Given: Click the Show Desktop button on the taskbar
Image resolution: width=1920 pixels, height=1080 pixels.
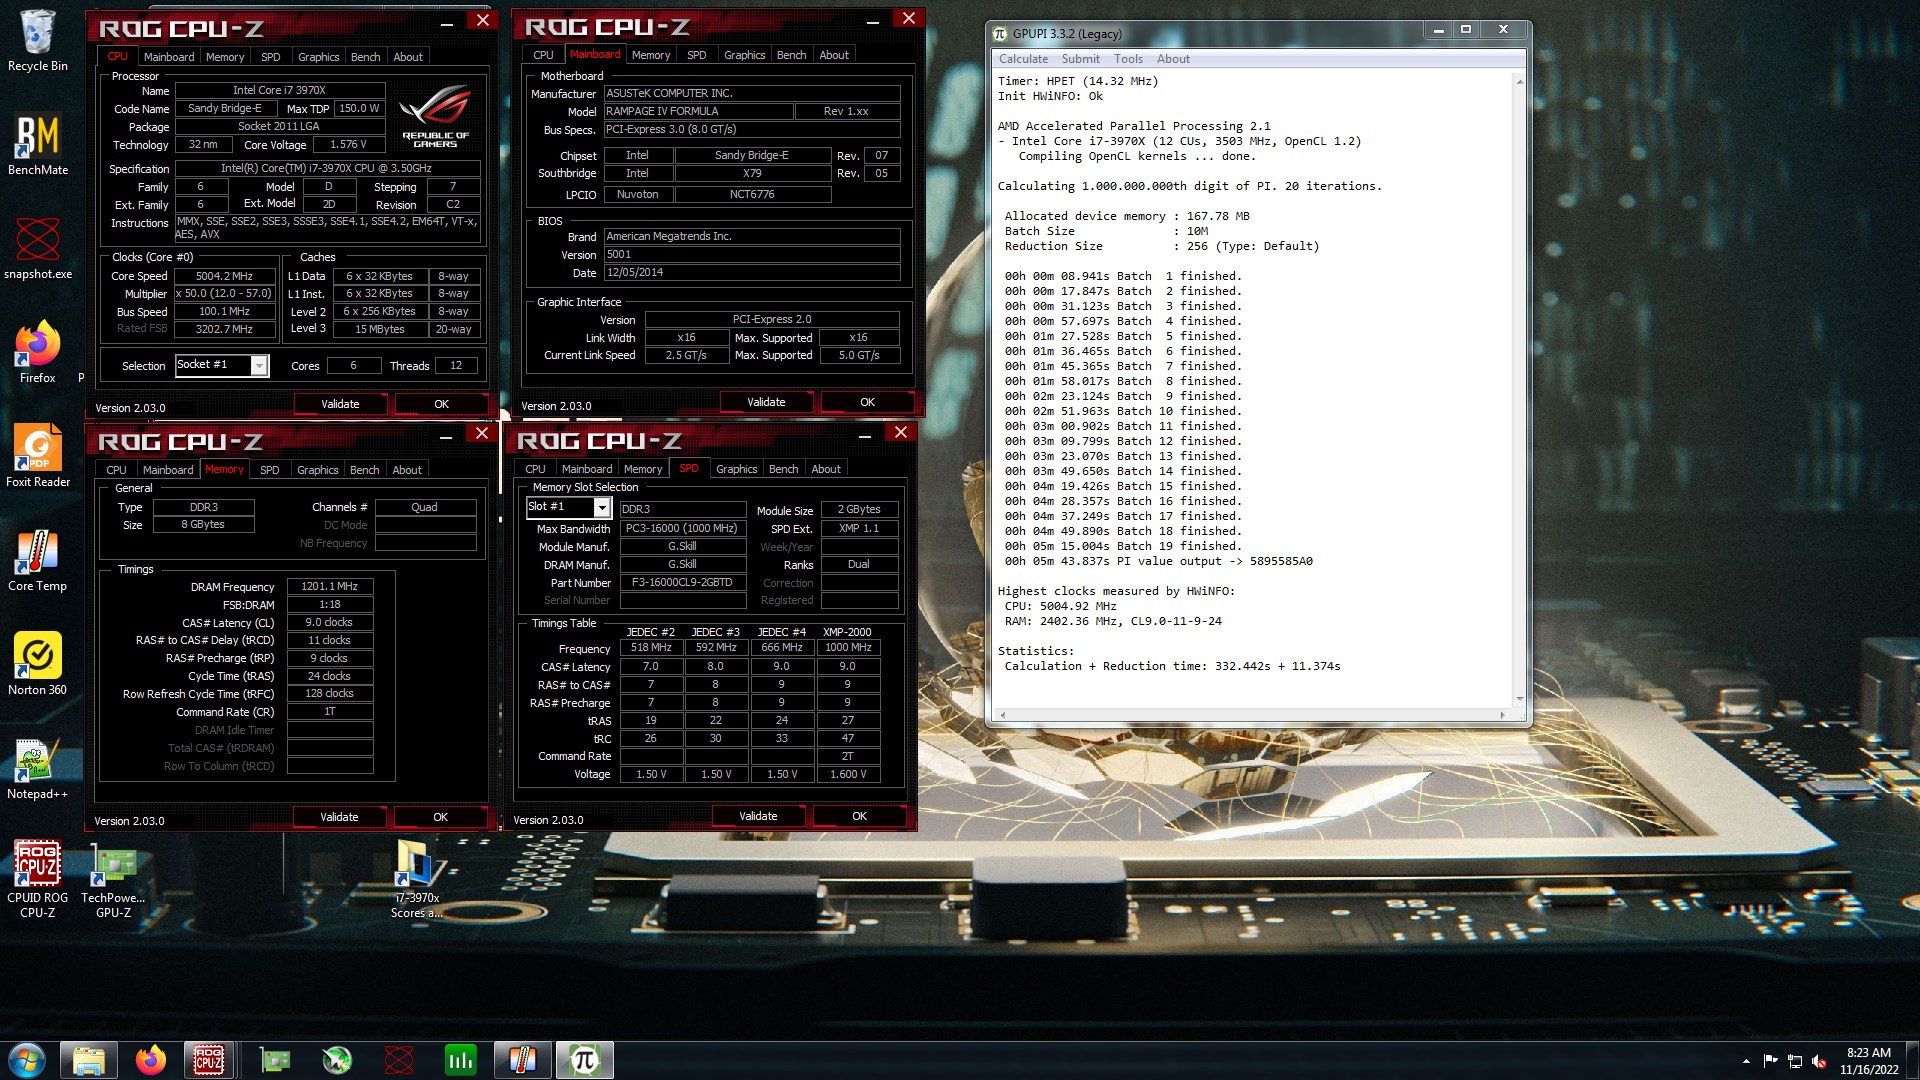Looking at the screenshot, I should coord(1912,1060).
